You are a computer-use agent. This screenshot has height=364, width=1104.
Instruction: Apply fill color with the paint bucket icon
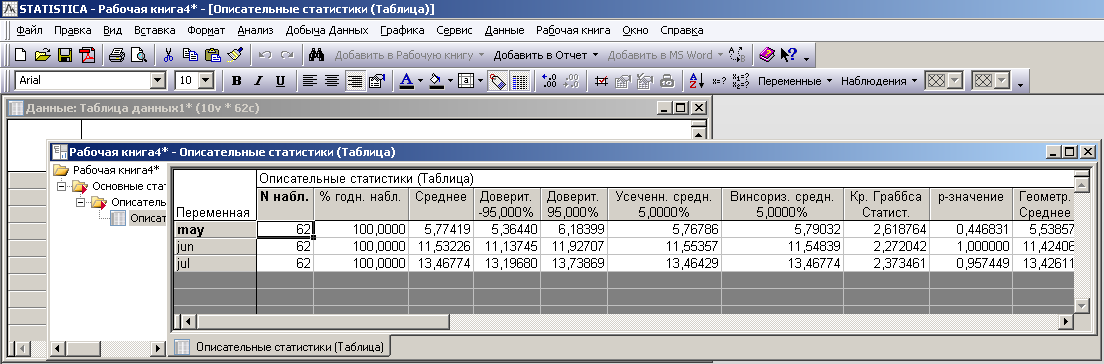(x=436, y=81)
